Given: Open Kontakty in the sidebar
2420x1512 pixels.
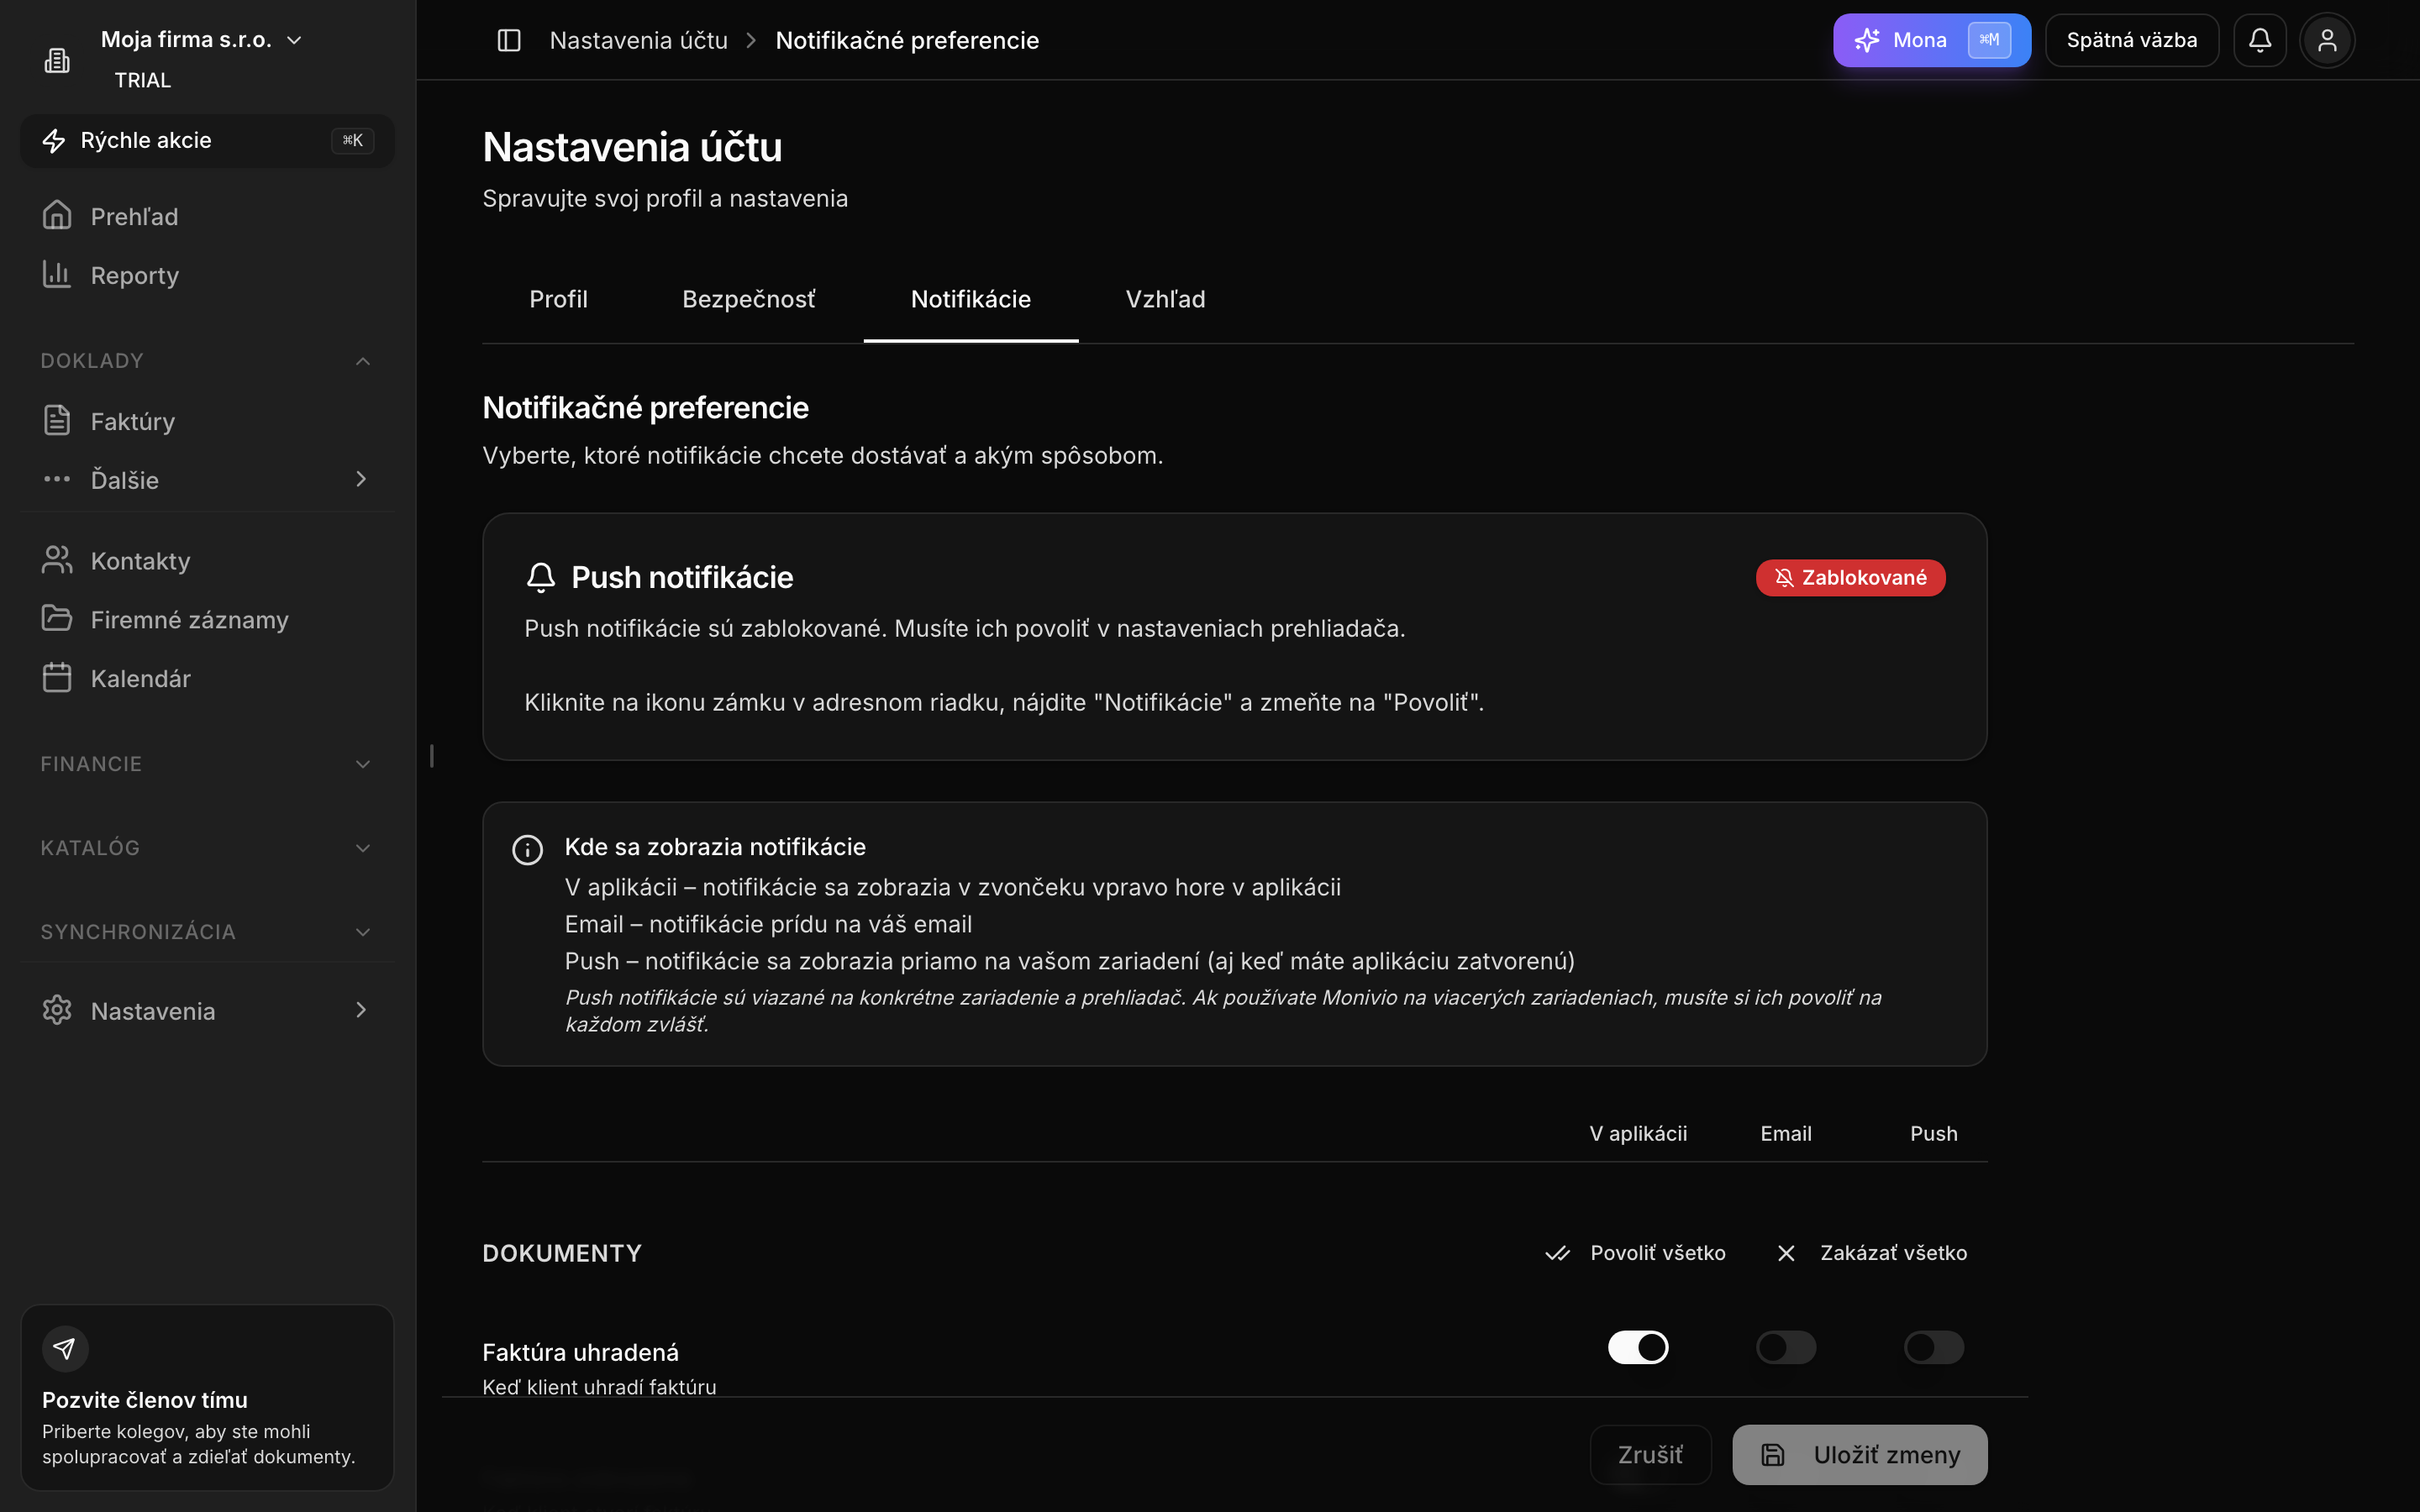Looking at the screenshot, I should [207, 561].
